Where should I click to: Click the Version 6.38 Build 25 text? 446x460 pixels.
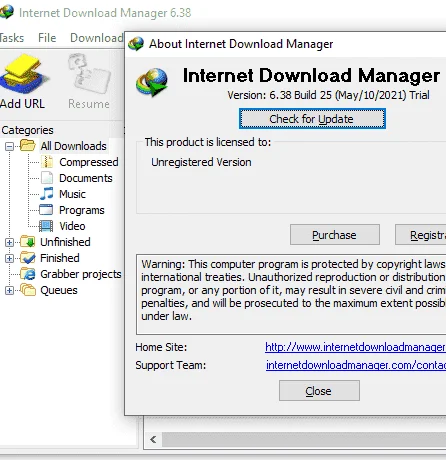click(x=328, y=95)
